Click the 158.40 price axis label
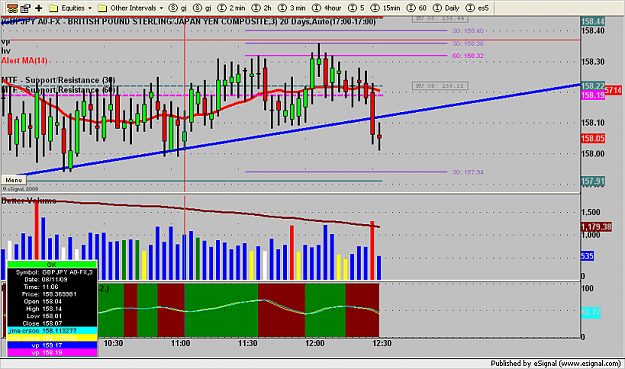625x369 pixels. click(593, 31)
